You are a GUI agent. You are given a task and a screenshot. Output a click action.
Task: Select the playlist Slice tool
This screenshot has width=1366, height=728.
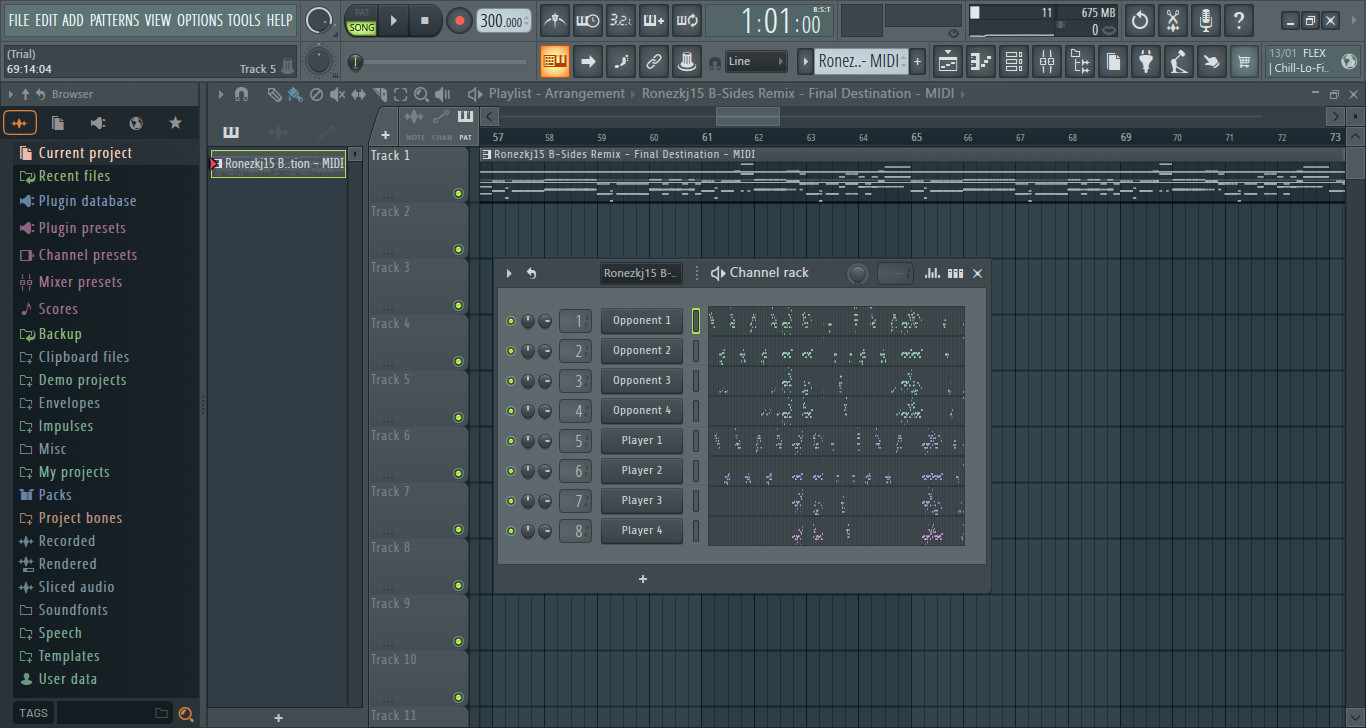(380, 94)
